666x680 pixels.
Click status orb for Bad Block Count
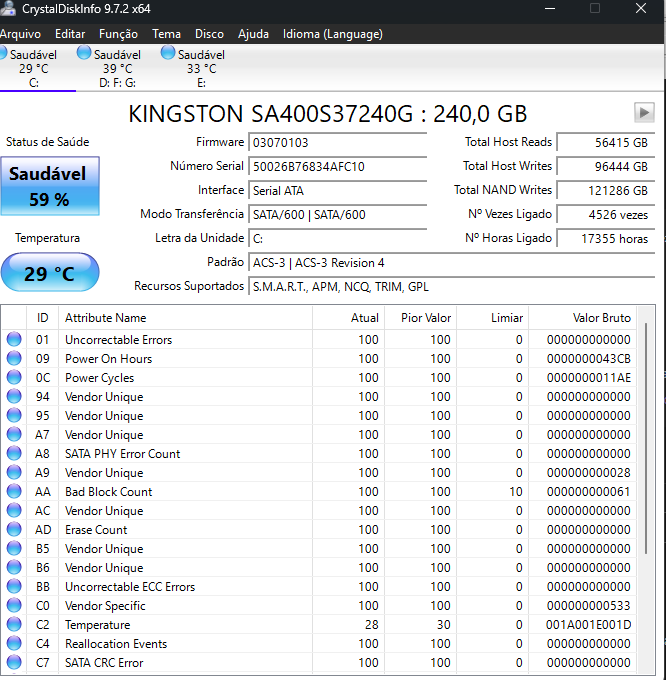coord(14,491)
